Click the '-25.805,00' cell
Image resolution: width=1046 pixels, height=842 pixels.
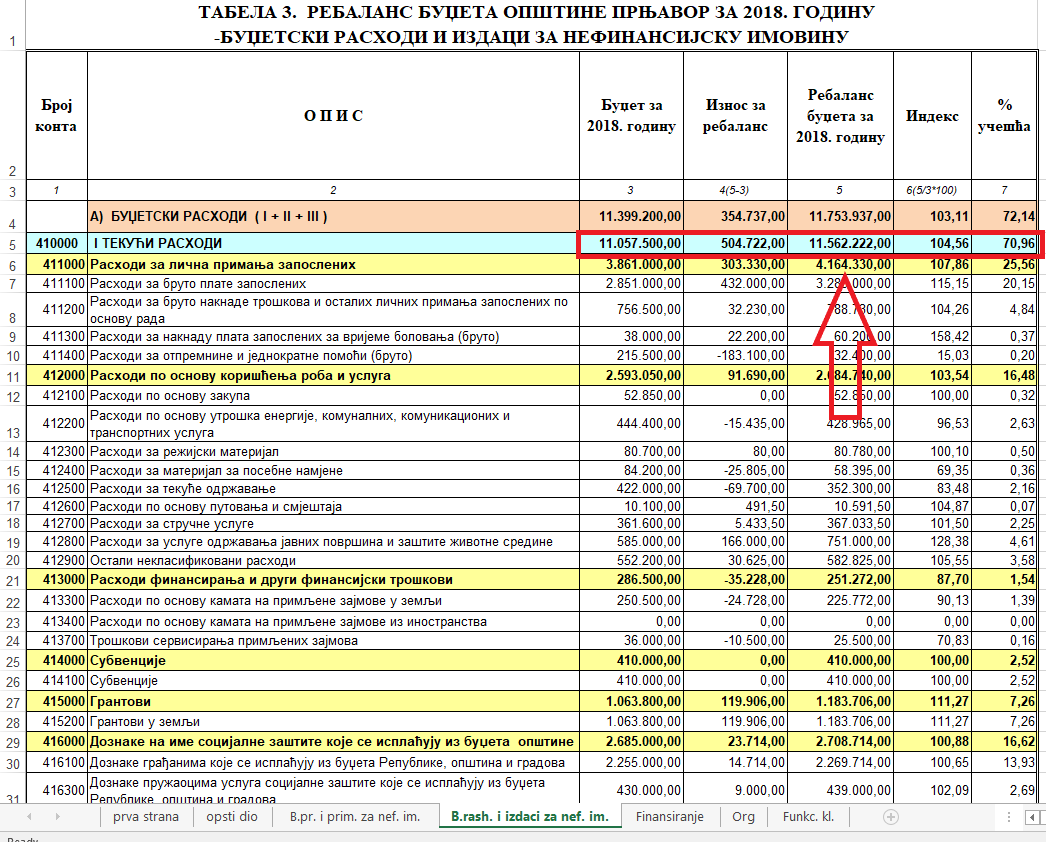(x=736, y=470)
